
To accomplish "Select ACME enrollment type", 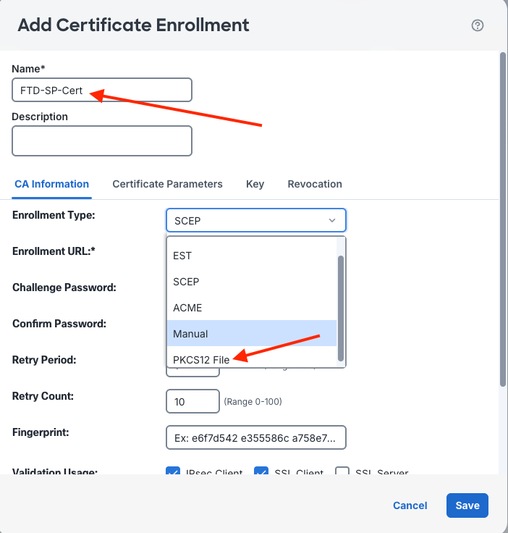I will [x=252, y=308].
